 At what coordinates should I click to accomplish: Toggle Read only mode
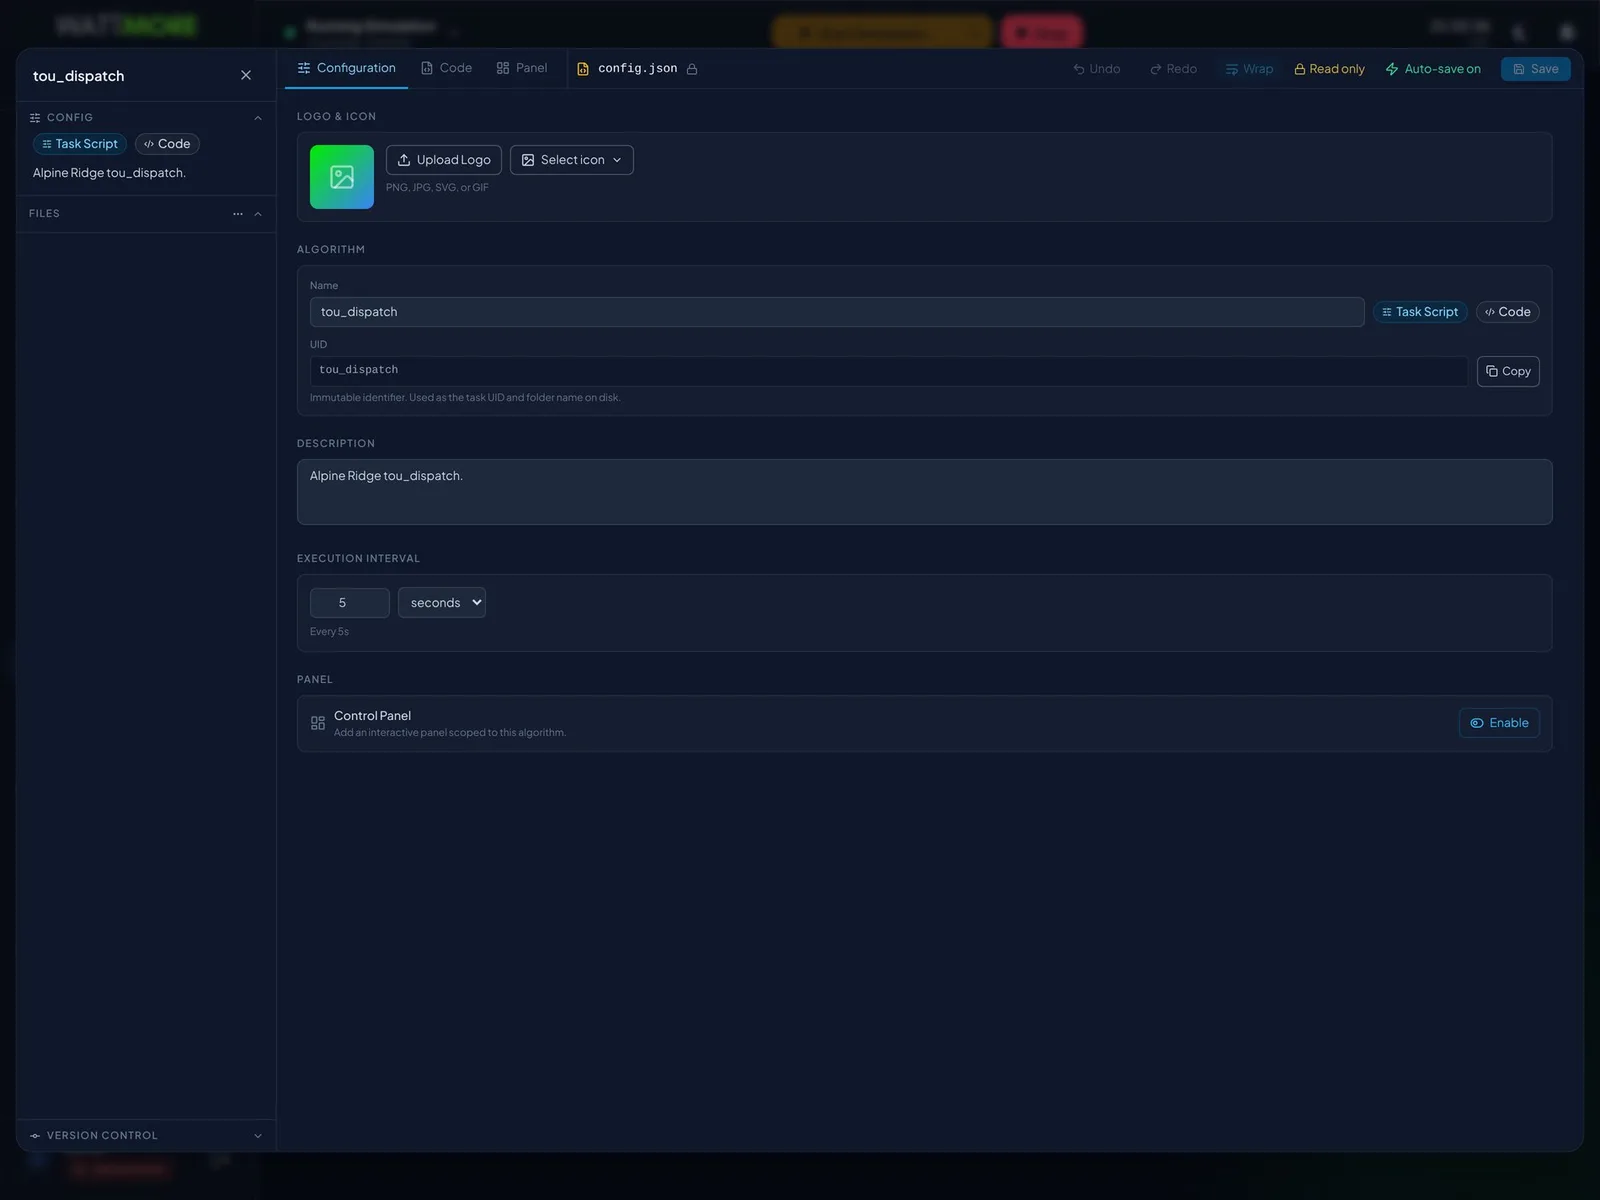(x=1330, y=69)
